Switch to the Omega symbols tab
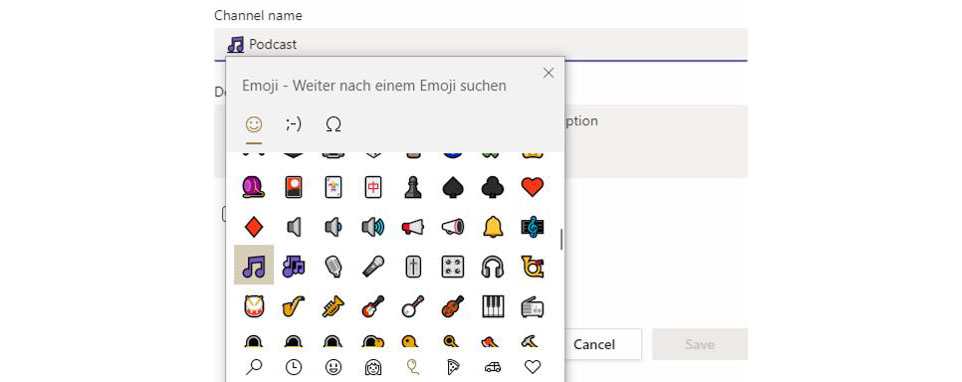This screenshot has width=962, height=382. pos(333,124)
